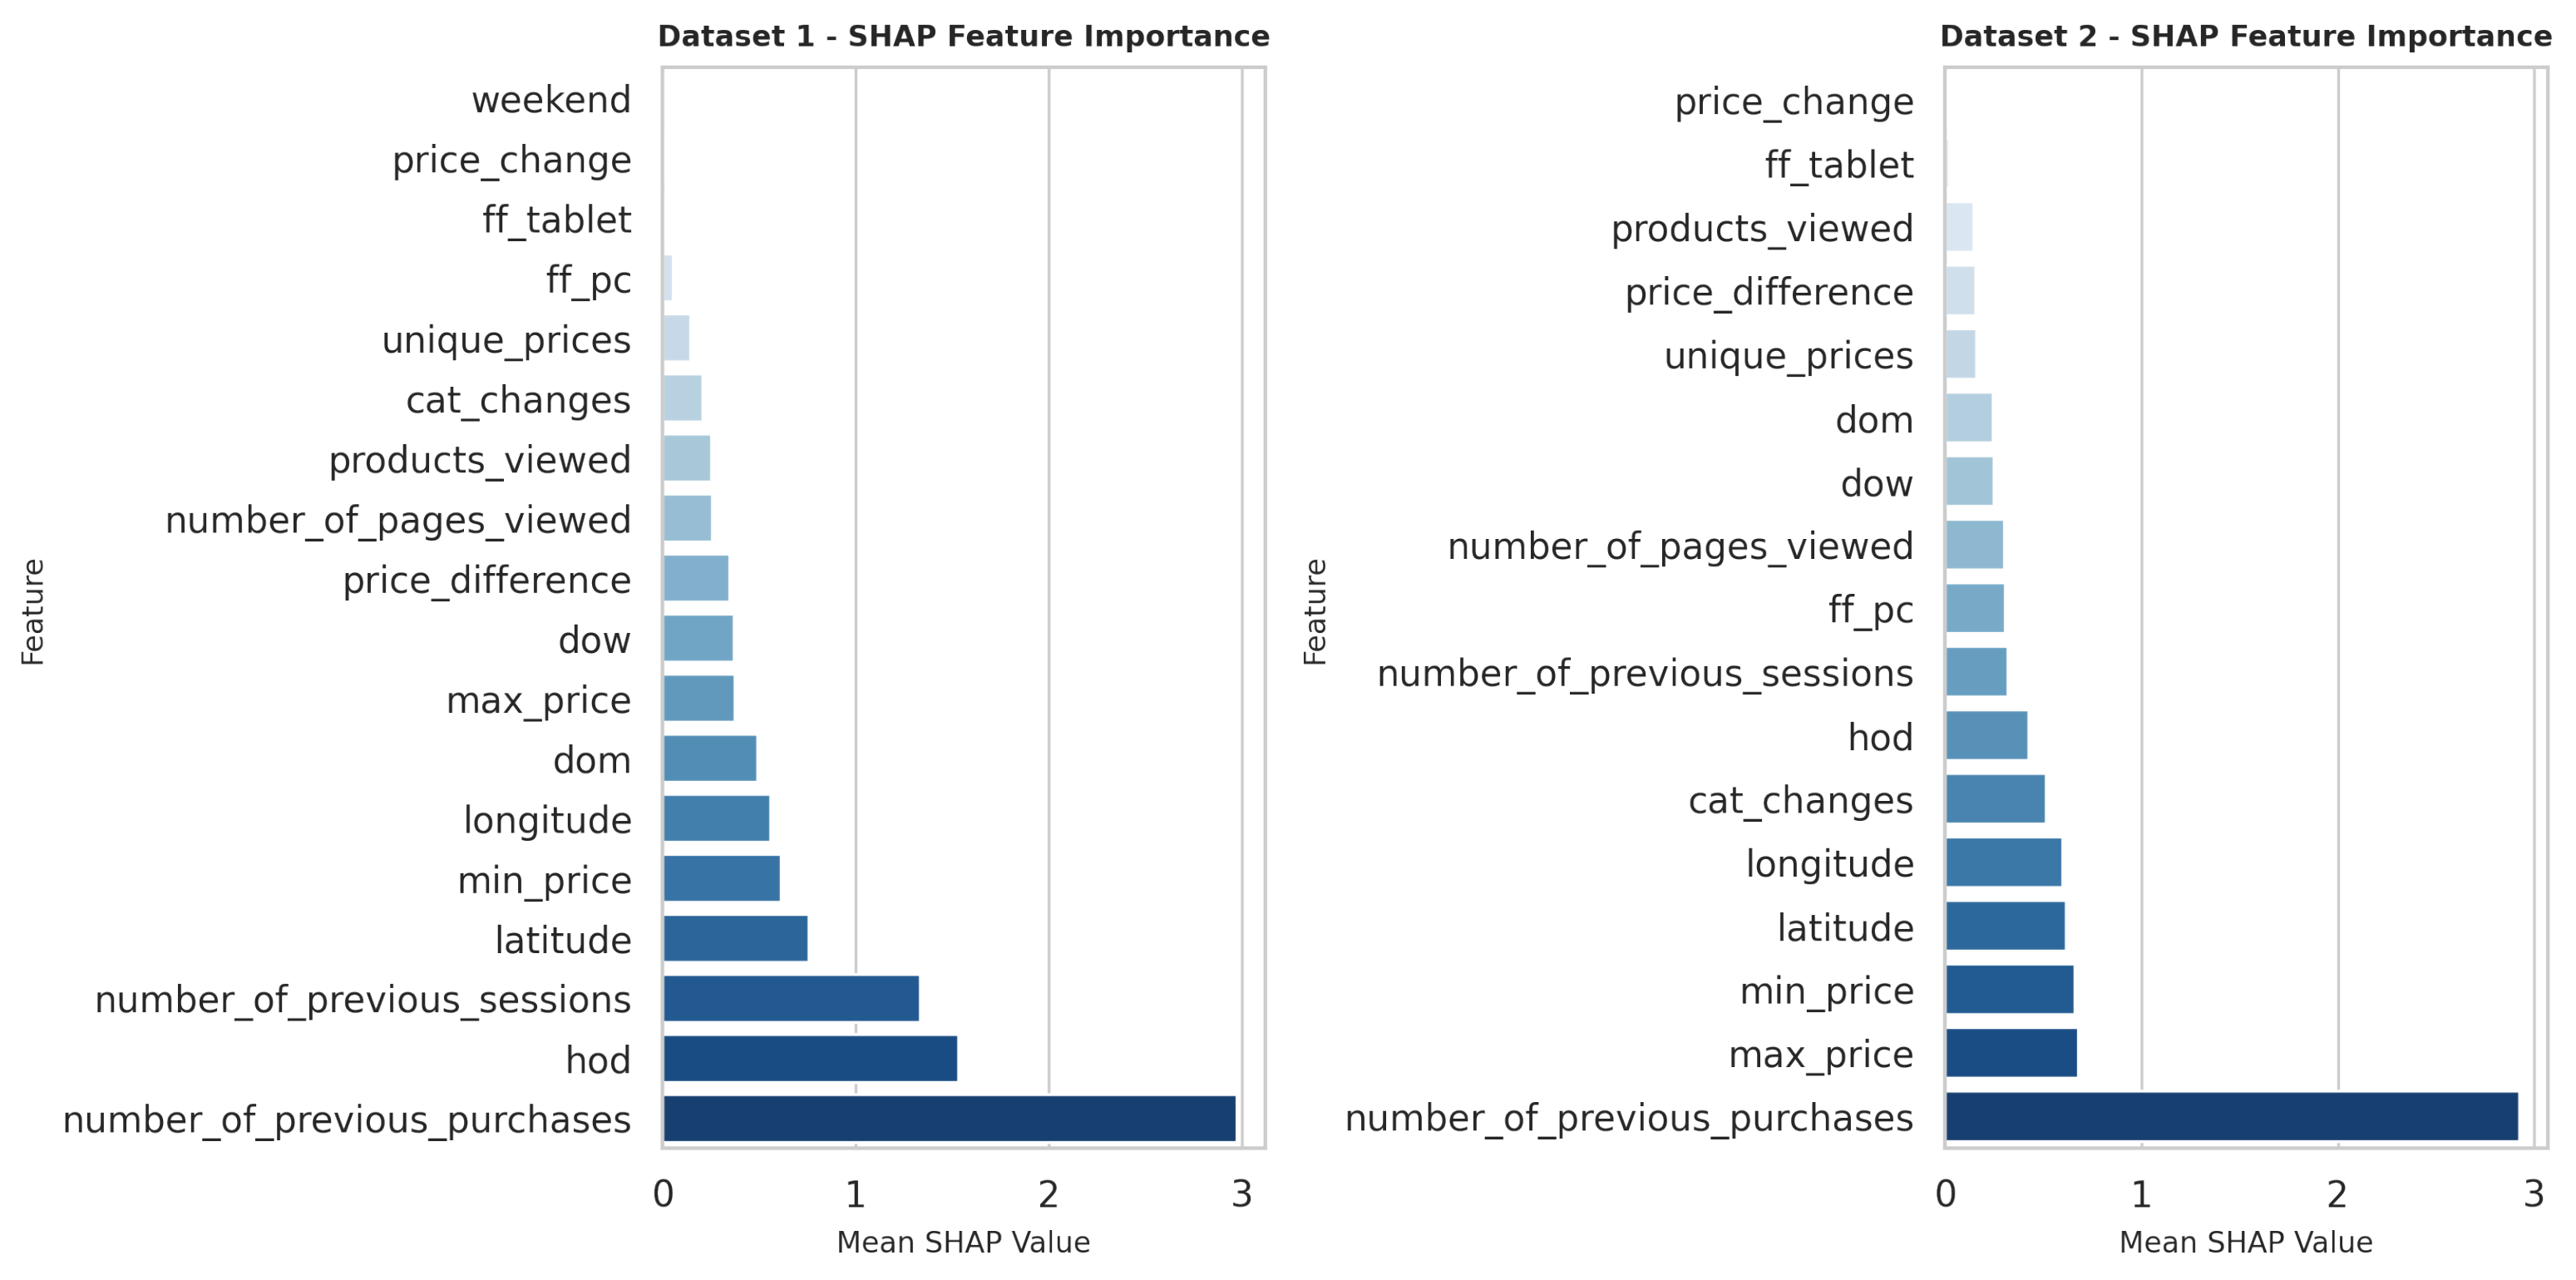Image resolution: width=2576 pixels, height=1280 pixels.
Task: Click the Dataset 1 chart title
Action: (963, 37)
